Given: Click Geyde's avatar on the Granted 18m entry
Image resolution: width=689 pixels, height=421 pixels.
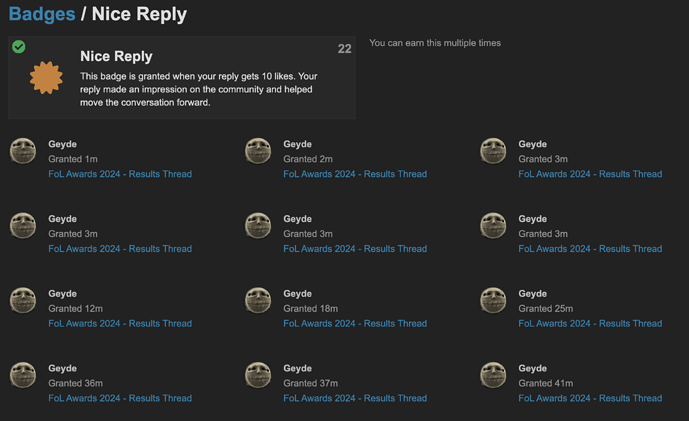Looking at the screenshot, I should coord(258,300).
